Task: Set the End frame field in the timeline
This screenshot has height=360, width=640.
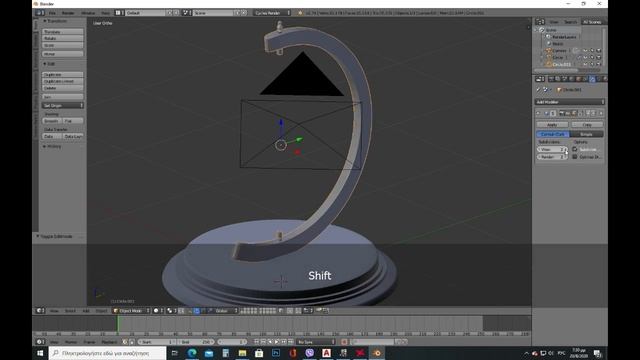Action: click(196, 342)
